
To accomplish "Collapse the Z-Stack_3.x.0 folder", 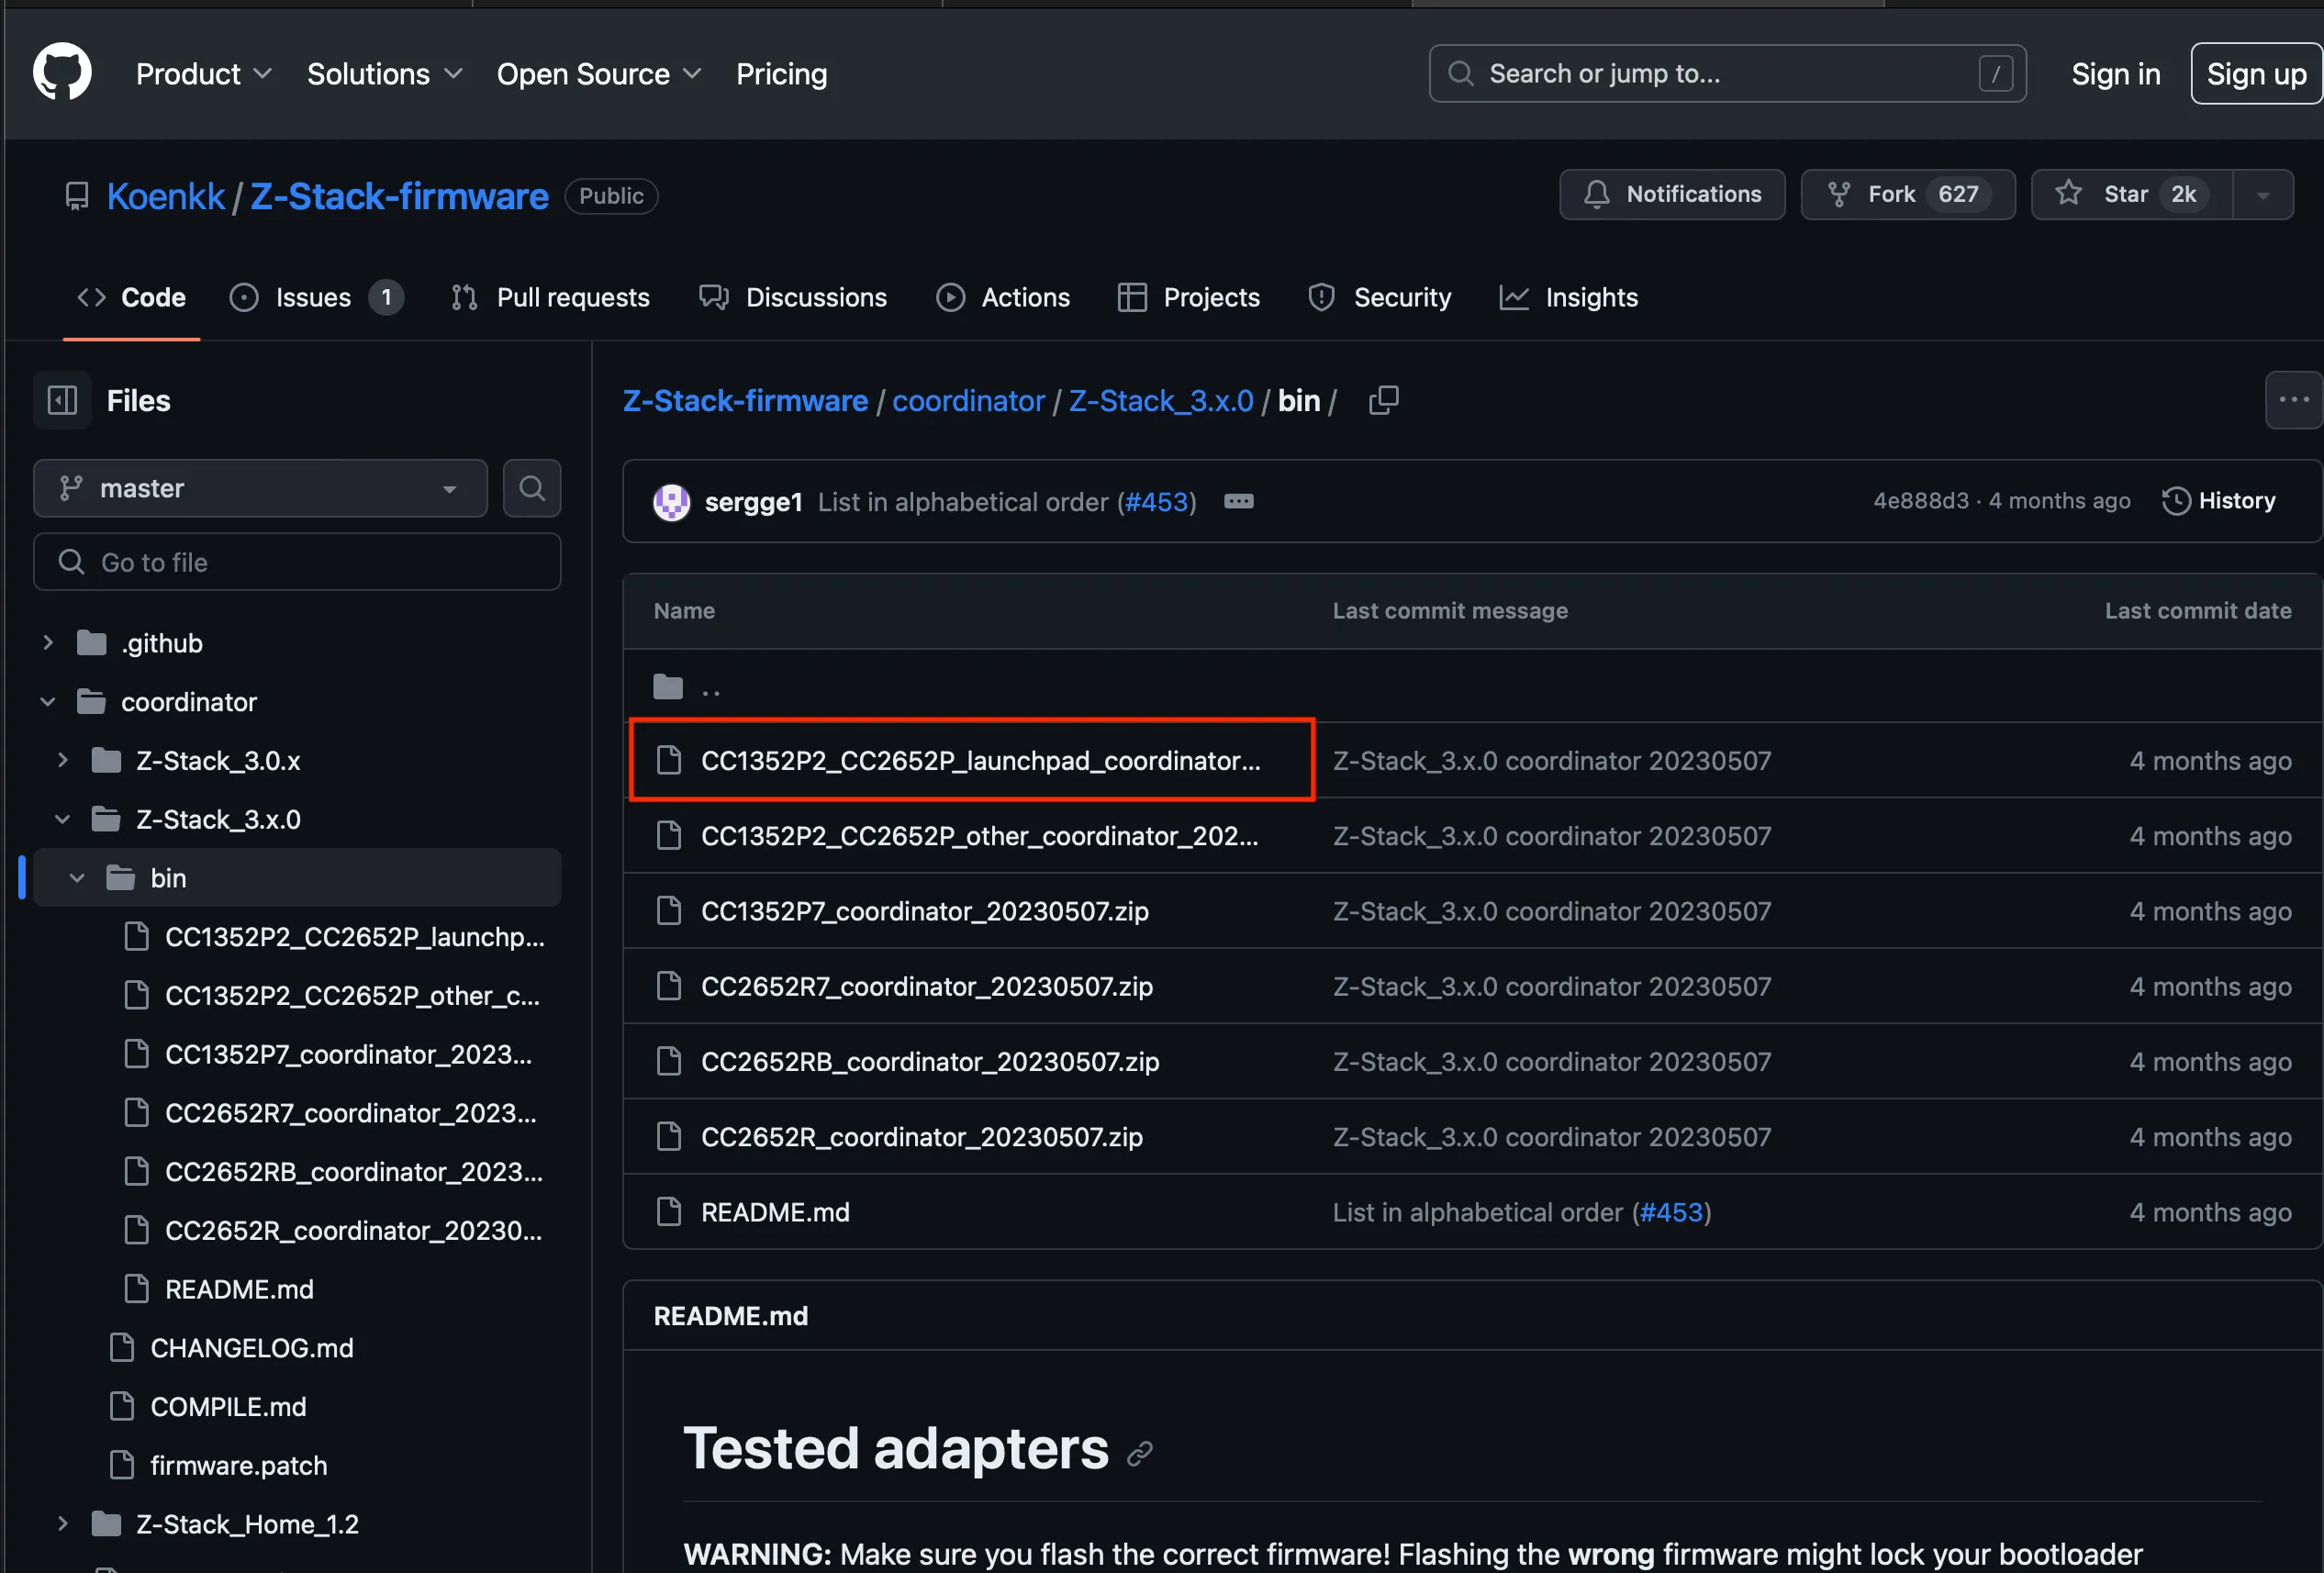I will click(x=62, y=820).
